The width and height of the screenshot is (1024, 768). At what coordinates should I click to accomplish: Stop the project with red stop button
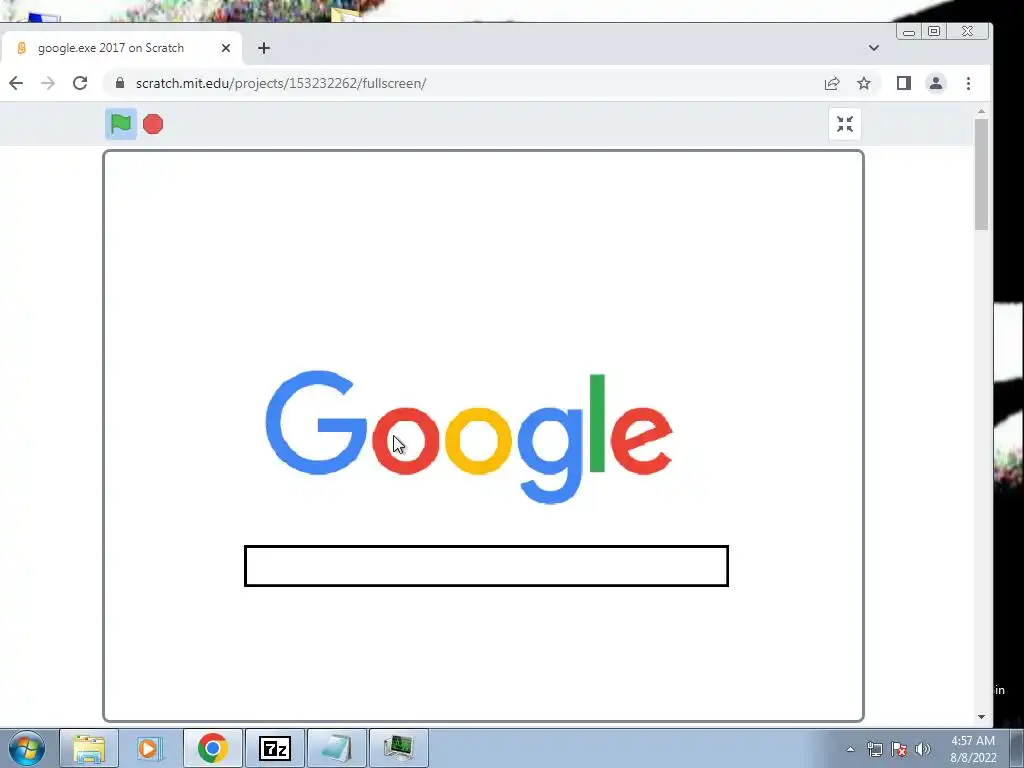(153, 124)
